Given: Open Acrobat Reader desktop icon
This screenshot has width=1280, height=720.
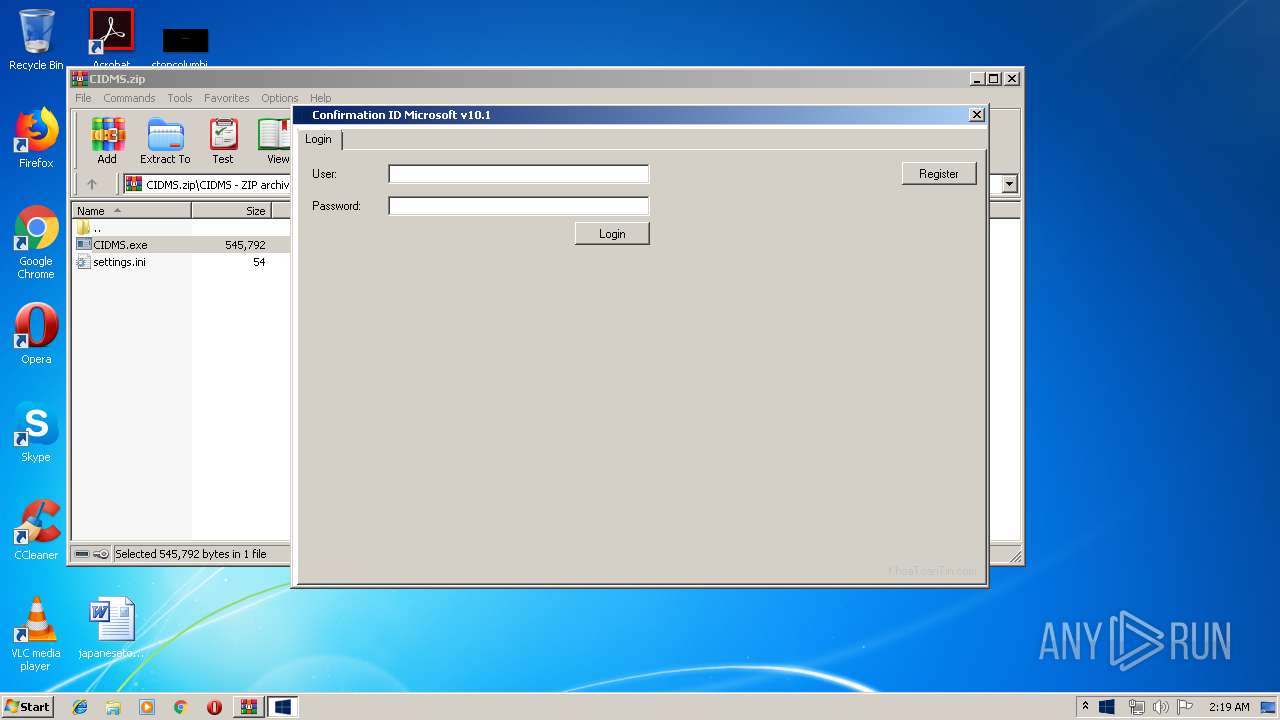Looking at the screenshot, I should (x=111, y=40).
